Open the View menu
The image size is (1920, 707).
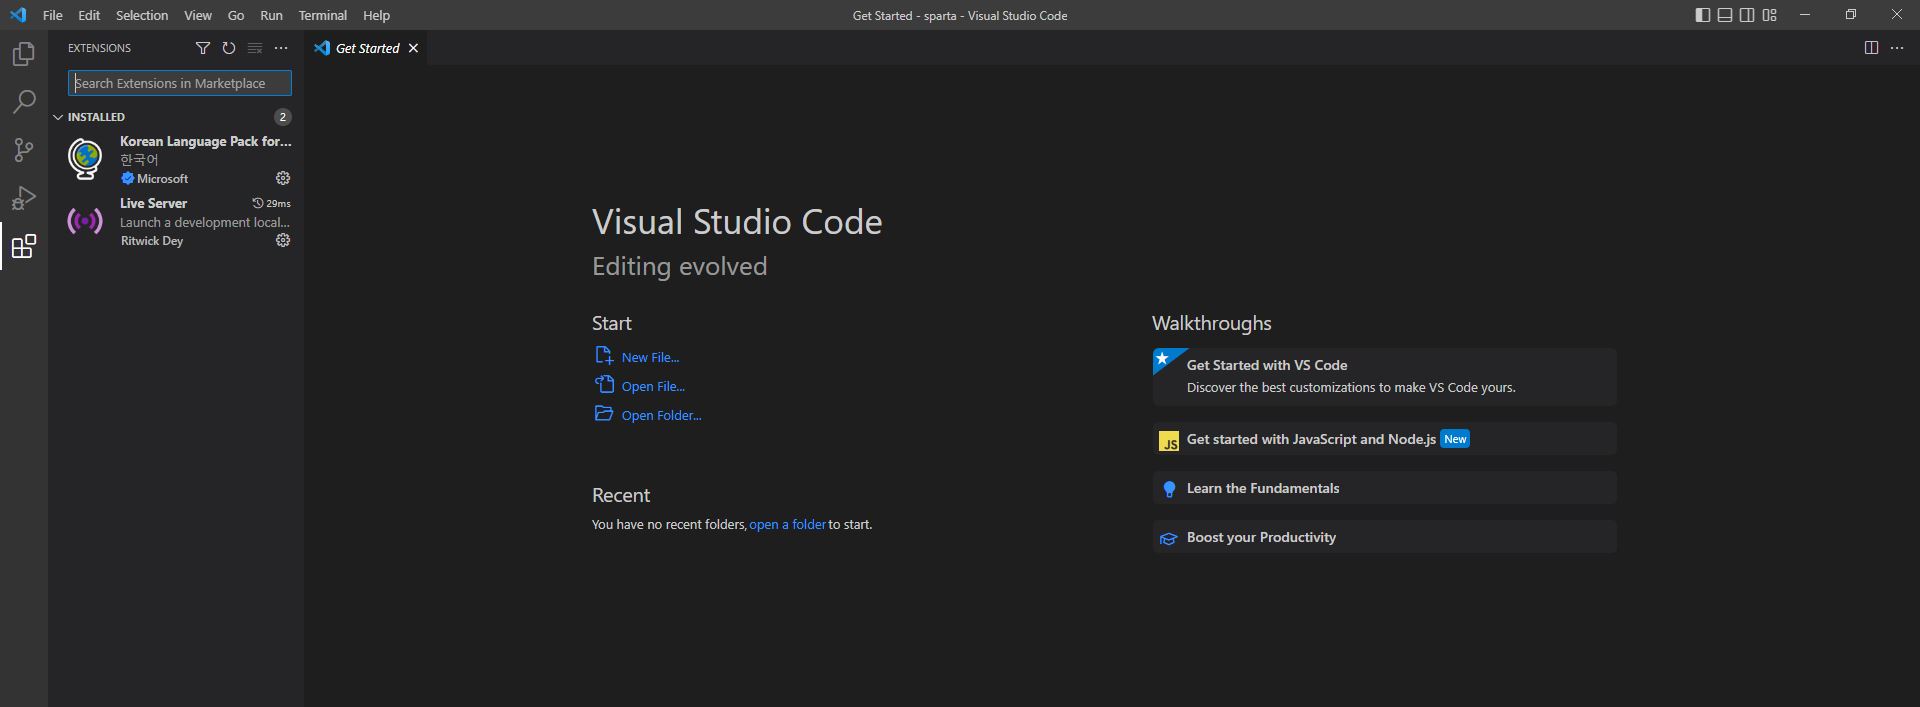198,15
